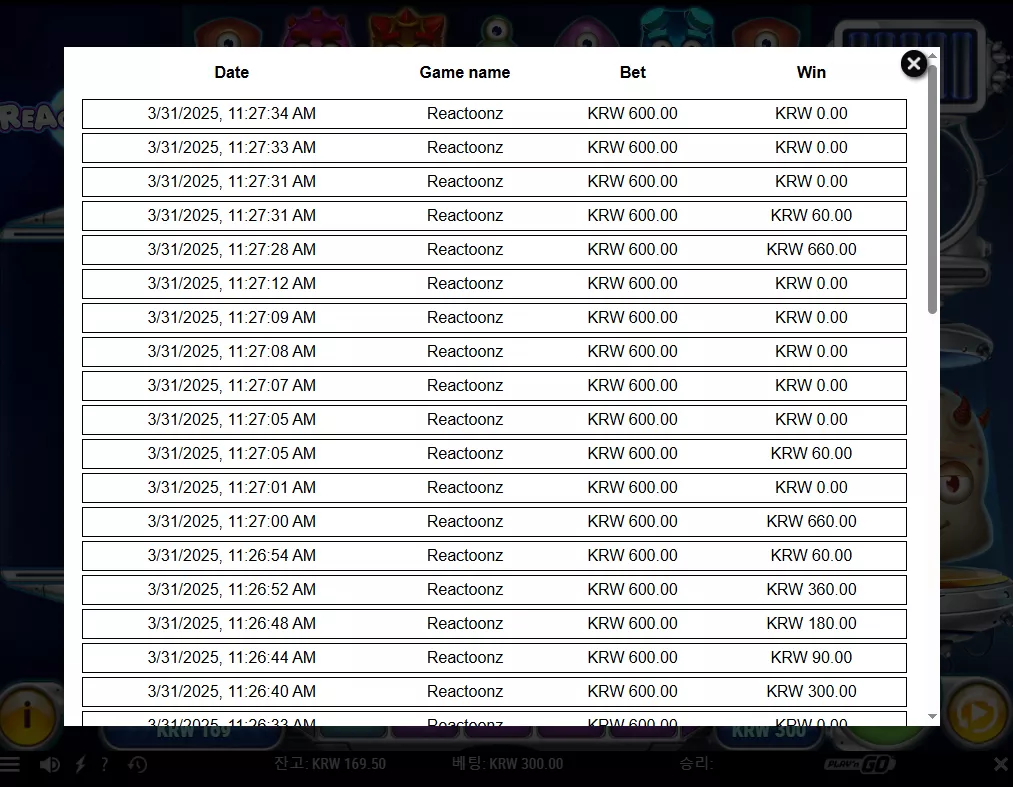The image size is (1013, 787).
Task: Click KRW 300.00 win amount
Action: 811,691
